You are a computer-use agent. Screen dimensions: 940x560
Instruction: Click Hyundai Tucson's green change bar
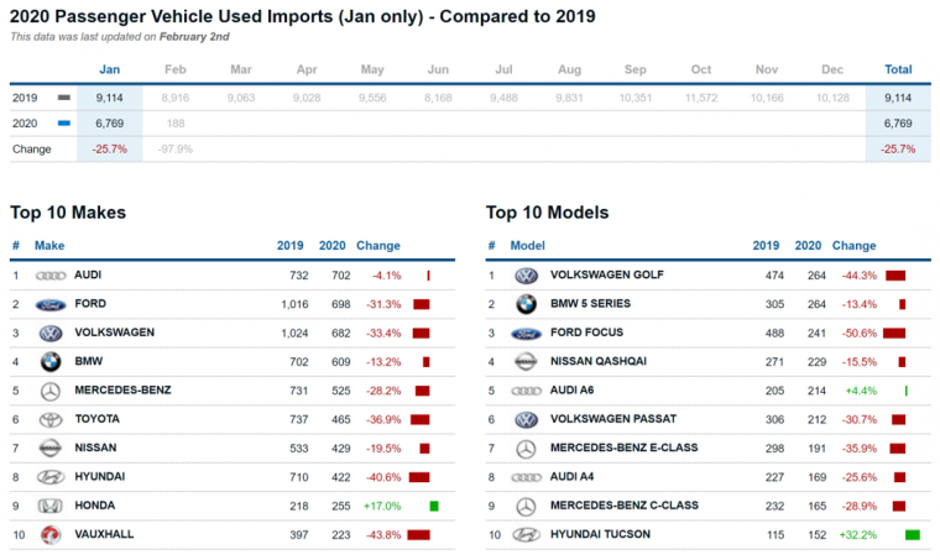click(912, 535)
